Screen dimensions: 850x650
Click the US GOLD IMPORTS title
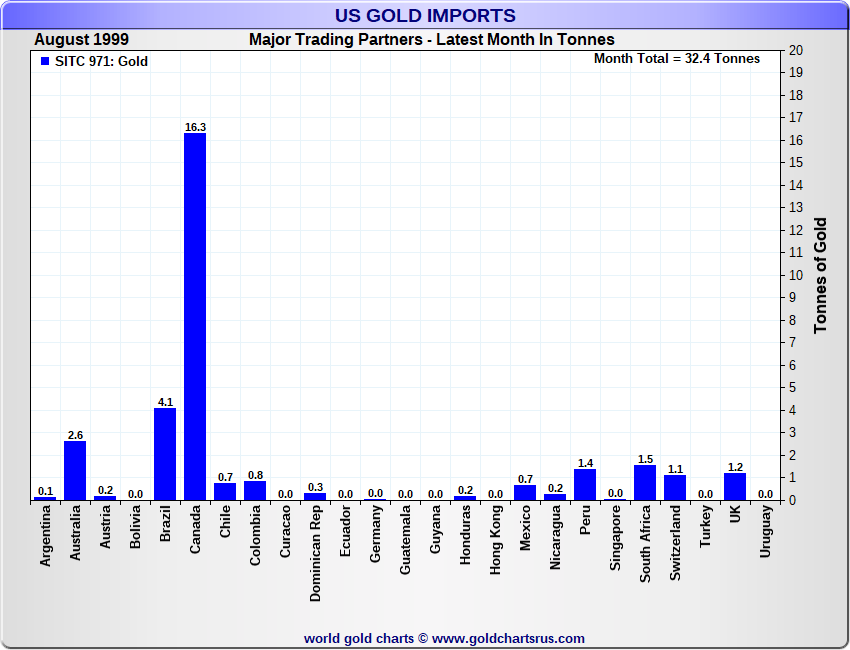(425, 15)
